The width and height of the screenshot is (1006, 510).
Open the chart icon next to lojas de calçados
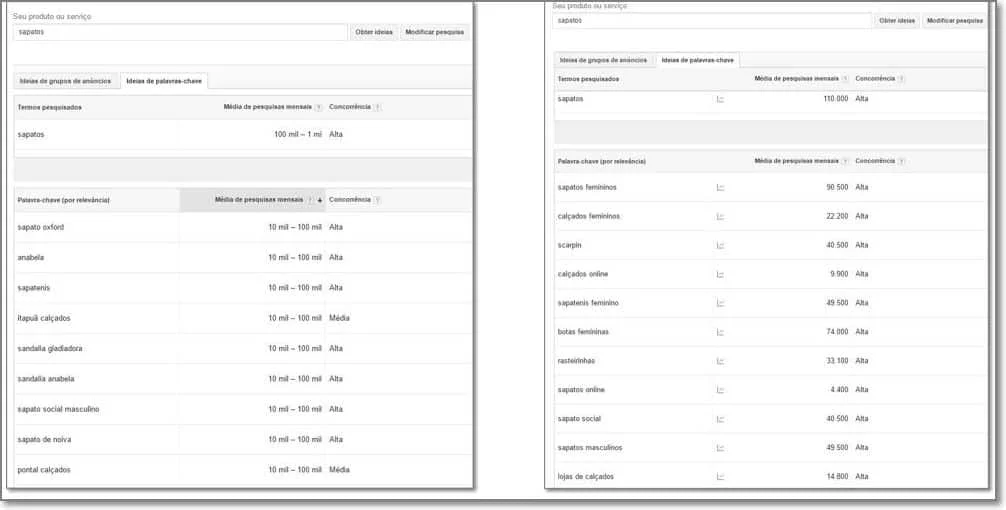click(x=720, y=477)
